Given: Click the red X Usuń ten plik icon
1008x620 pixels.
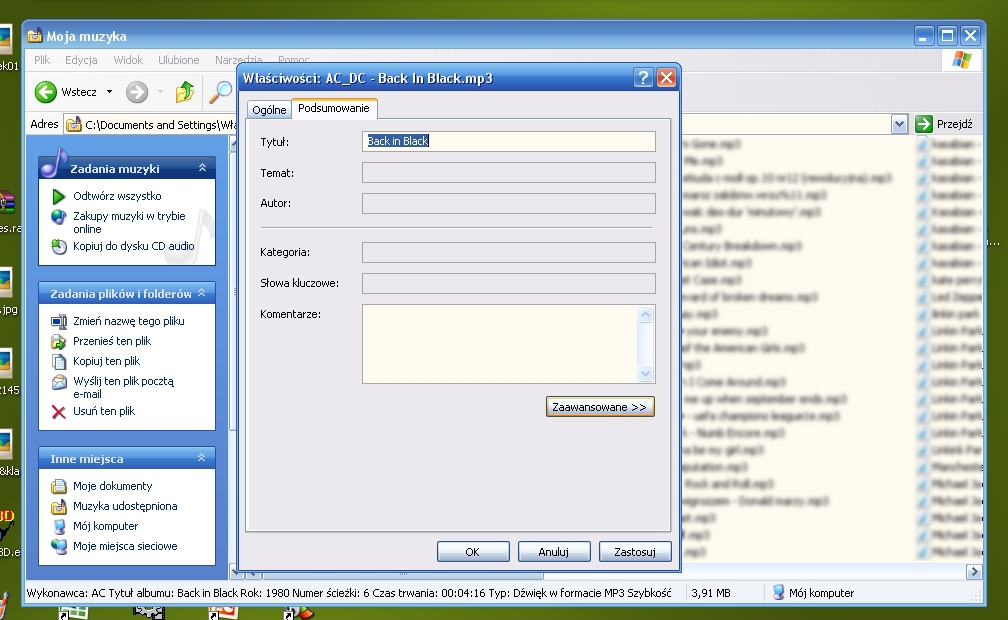Looking at the screenshot, I should click(58, 412).
